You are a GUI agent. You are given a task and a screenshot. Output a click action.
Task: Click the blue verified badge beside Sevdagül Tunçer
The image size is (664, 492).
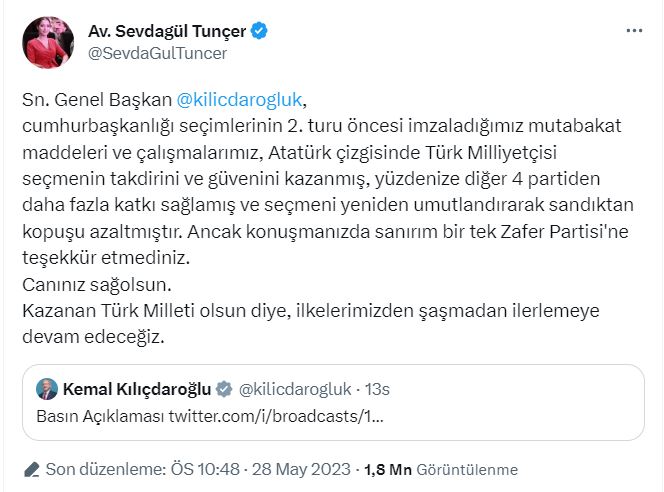tap(259, 31)
